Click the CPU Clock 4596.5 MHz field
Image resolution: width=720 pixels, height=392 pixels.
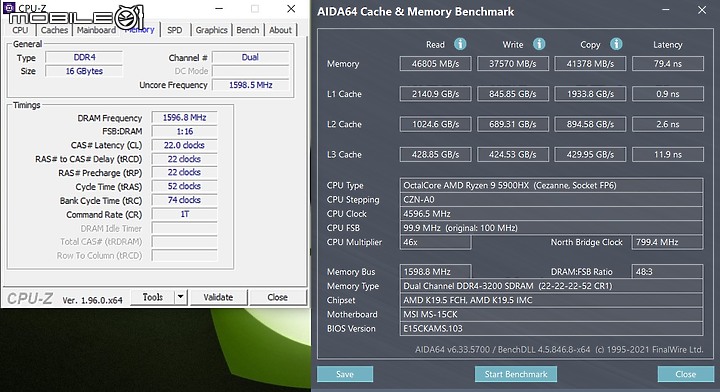(551, 214)
